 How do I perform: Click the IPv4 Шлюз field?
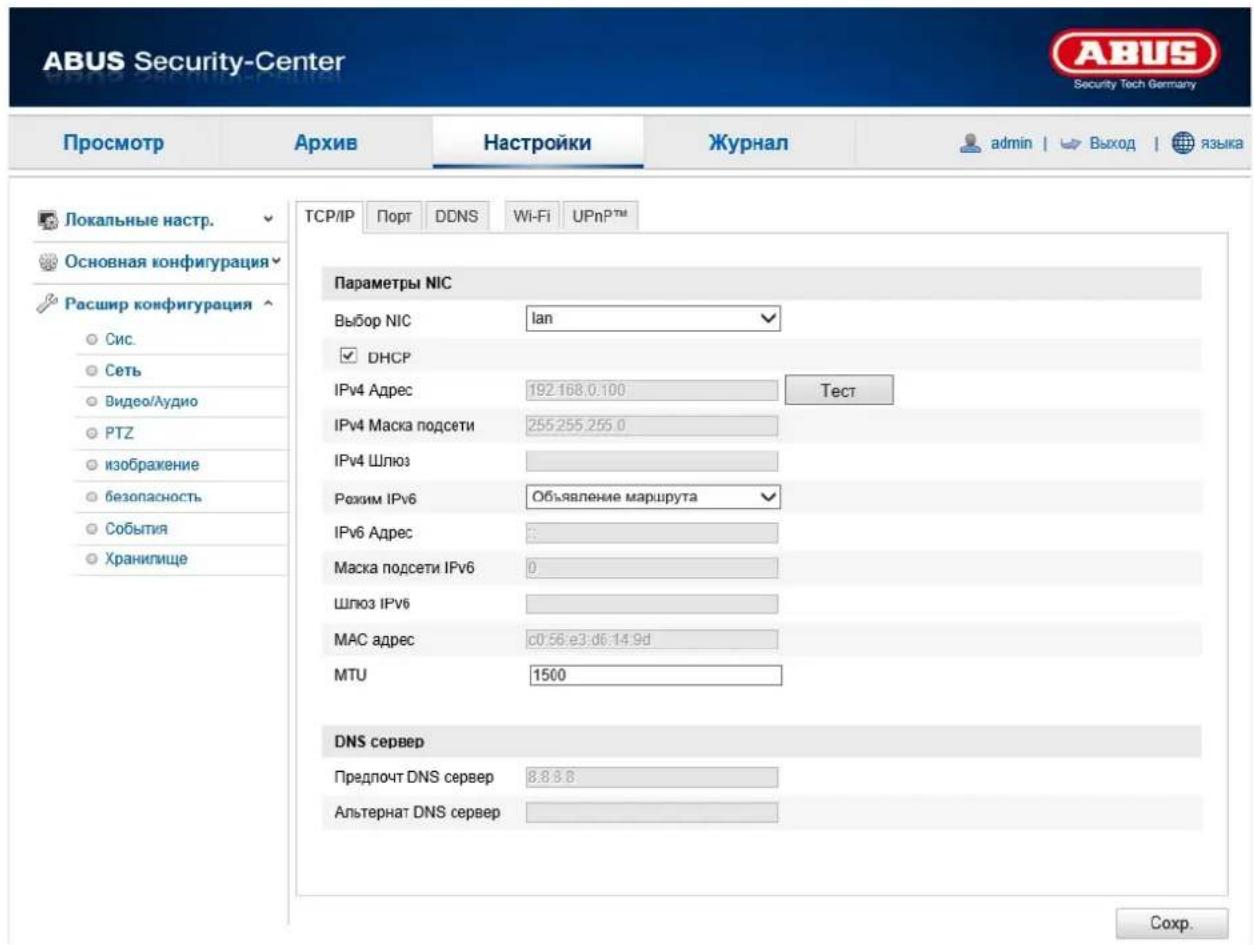tap(652, 461)
